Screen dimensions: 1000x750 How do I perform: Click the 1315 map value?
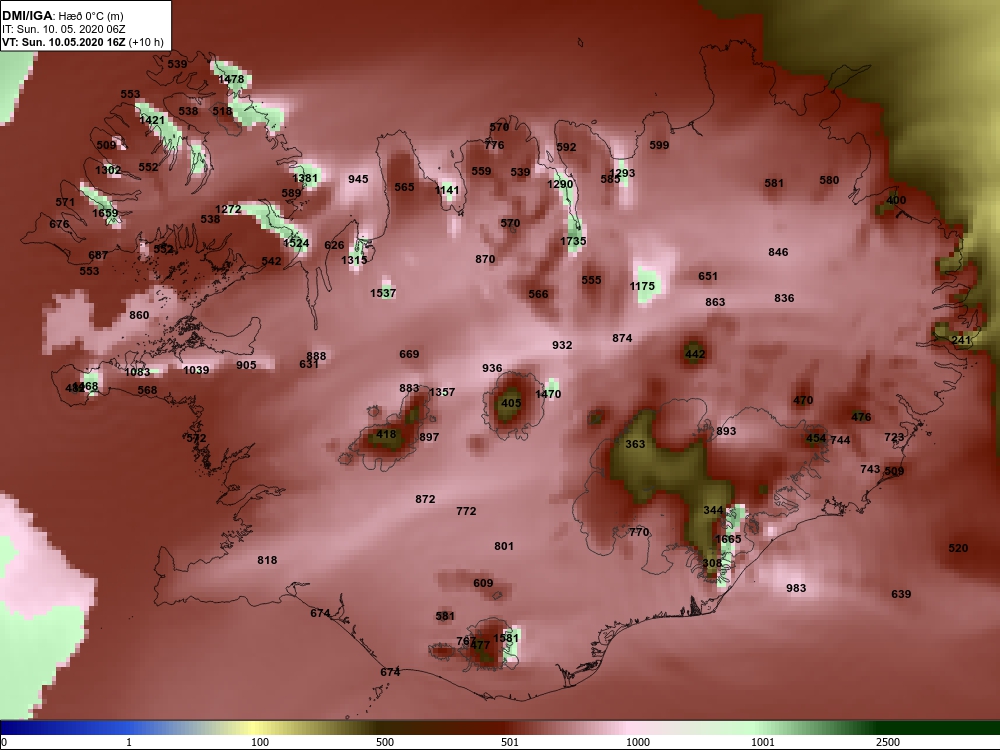(354, 260)
